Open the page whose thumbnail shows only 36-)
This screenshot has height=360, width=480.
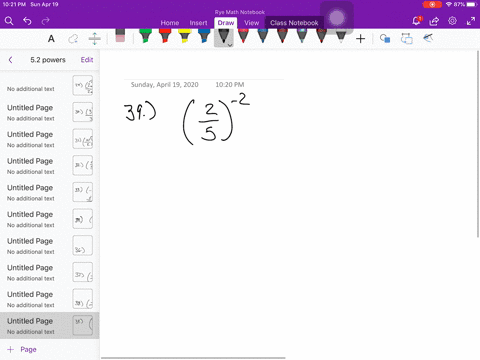[50, 246]
